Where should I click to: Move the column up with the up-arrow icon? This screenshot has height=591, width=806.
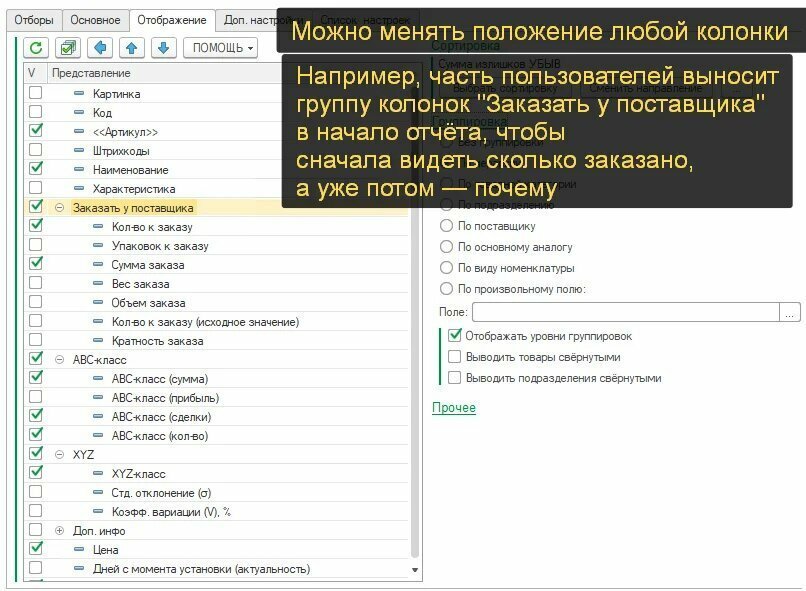(x=132, y=48)
